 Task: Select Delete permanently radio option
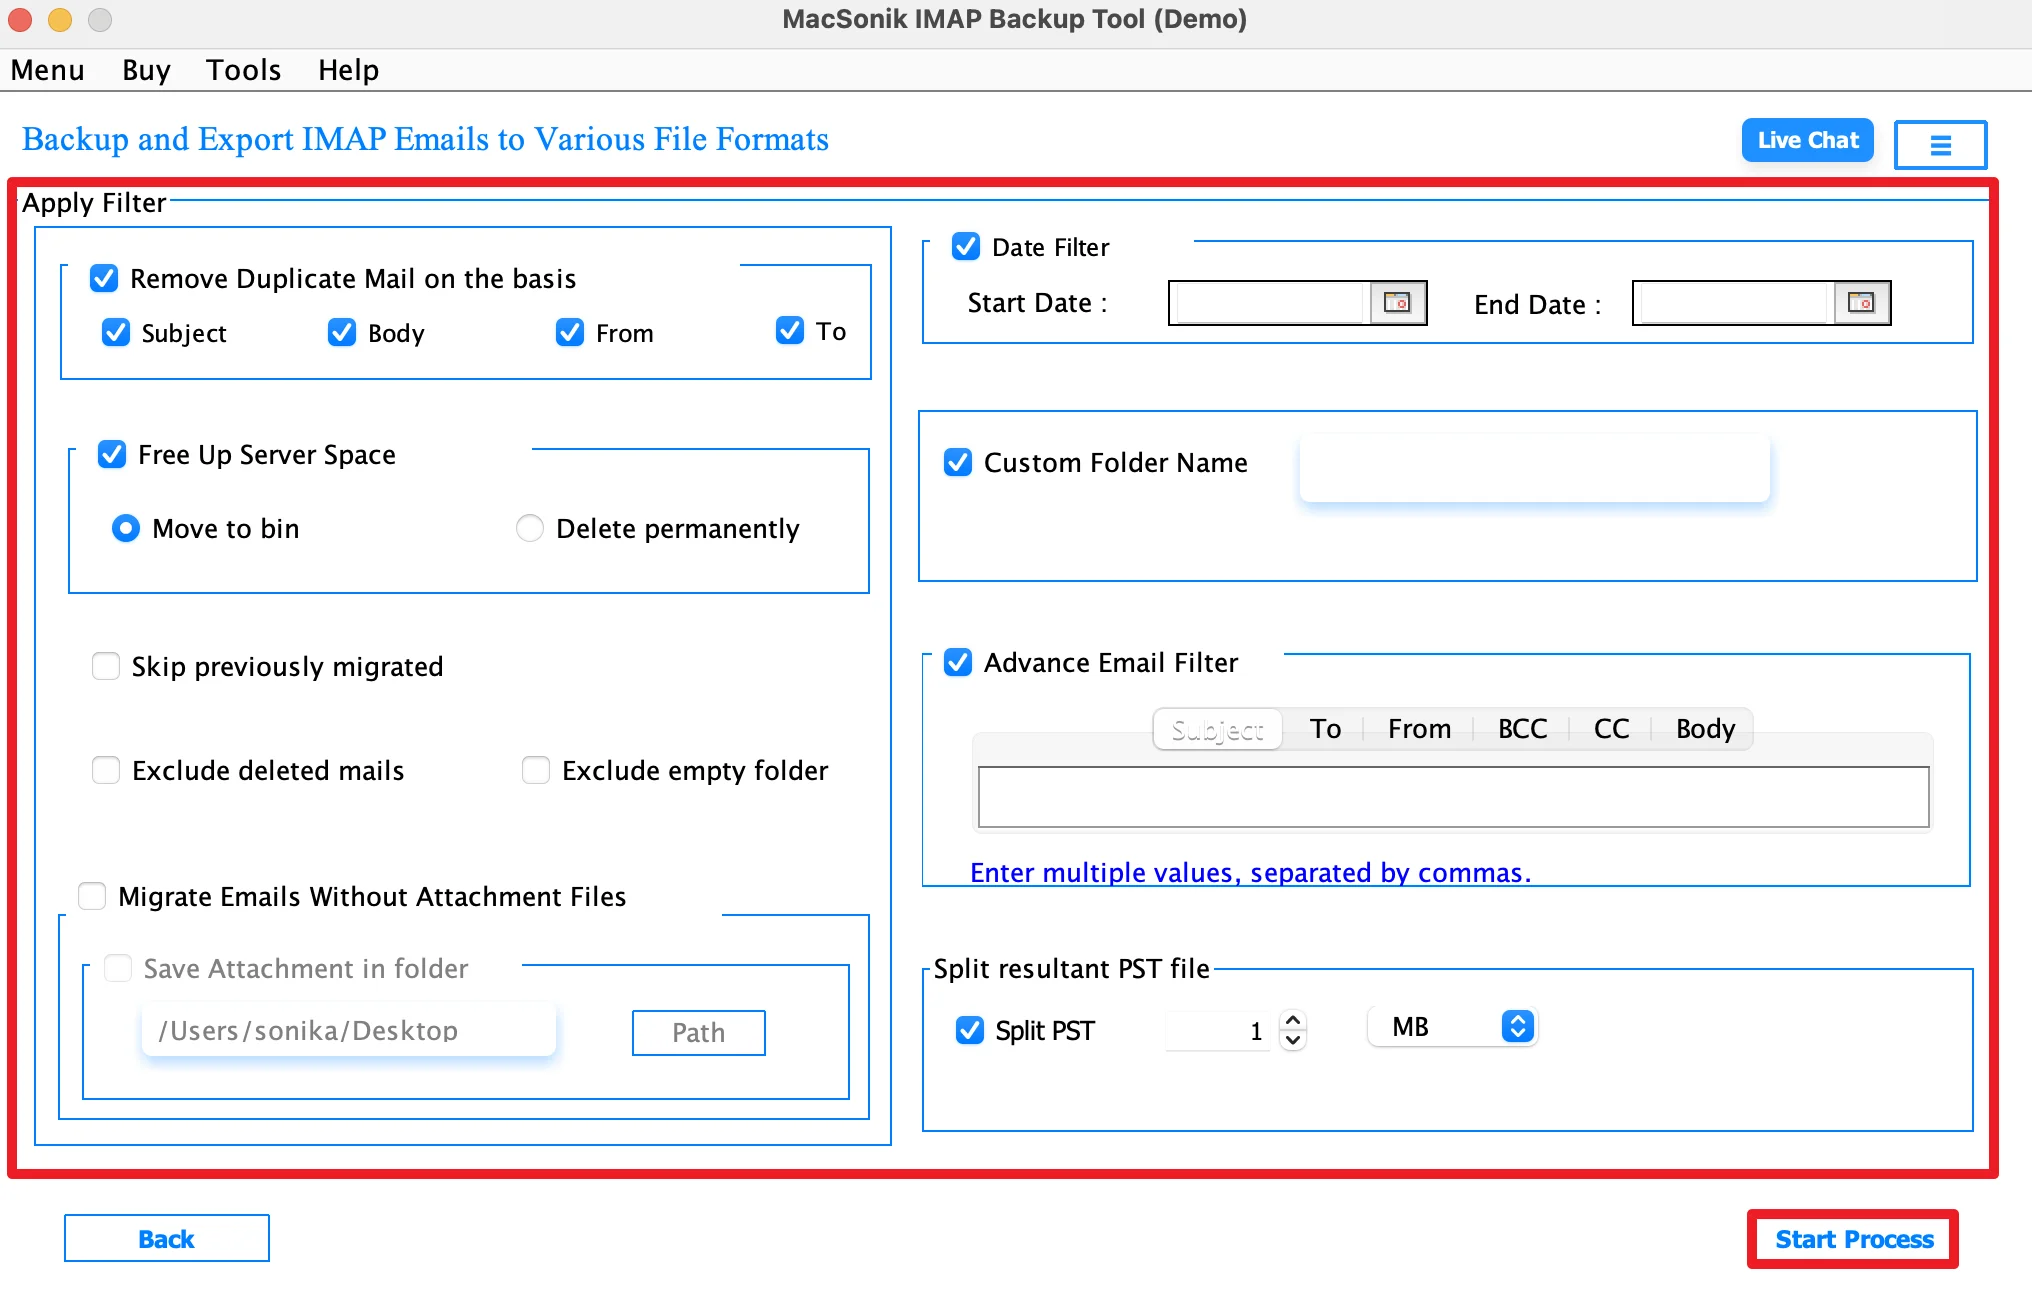click(x=530, y=528)
